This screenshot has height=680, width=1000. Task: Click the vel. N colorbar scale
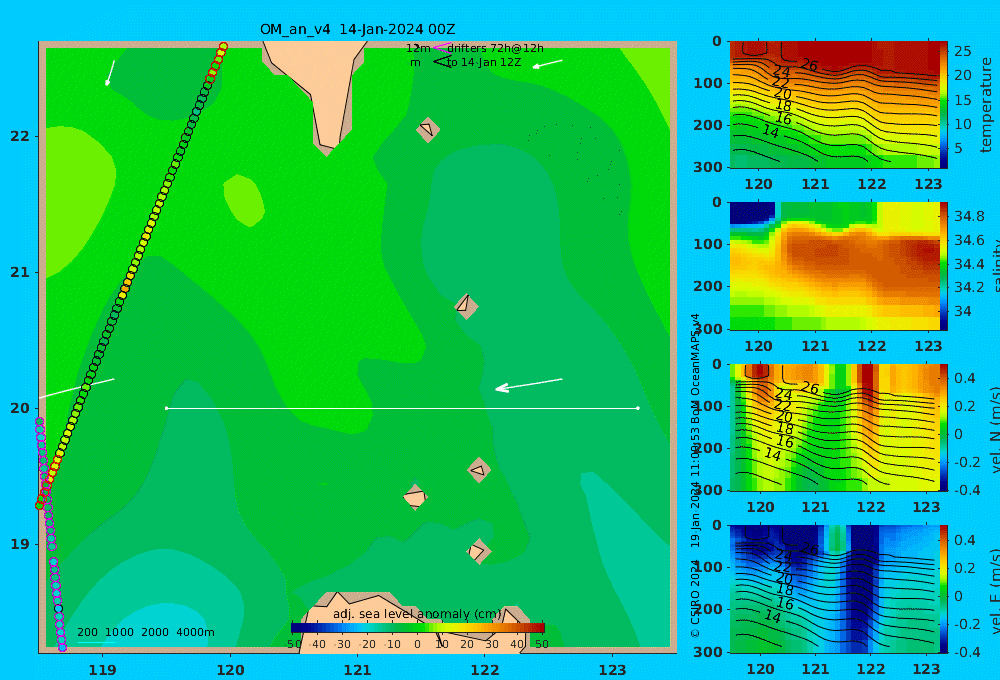[x=944, y=427]
